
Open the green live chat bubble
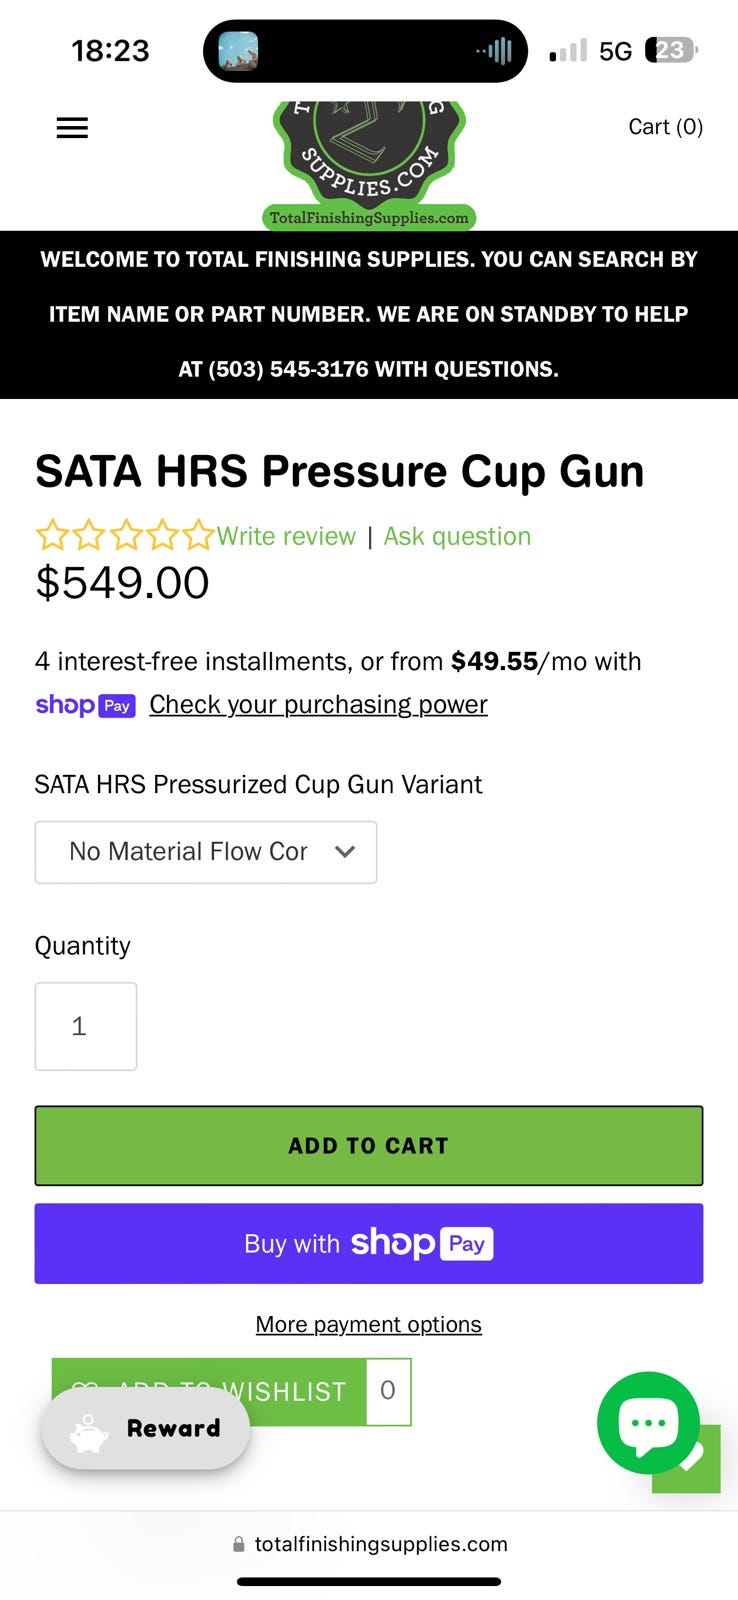tap(647, 1421)
